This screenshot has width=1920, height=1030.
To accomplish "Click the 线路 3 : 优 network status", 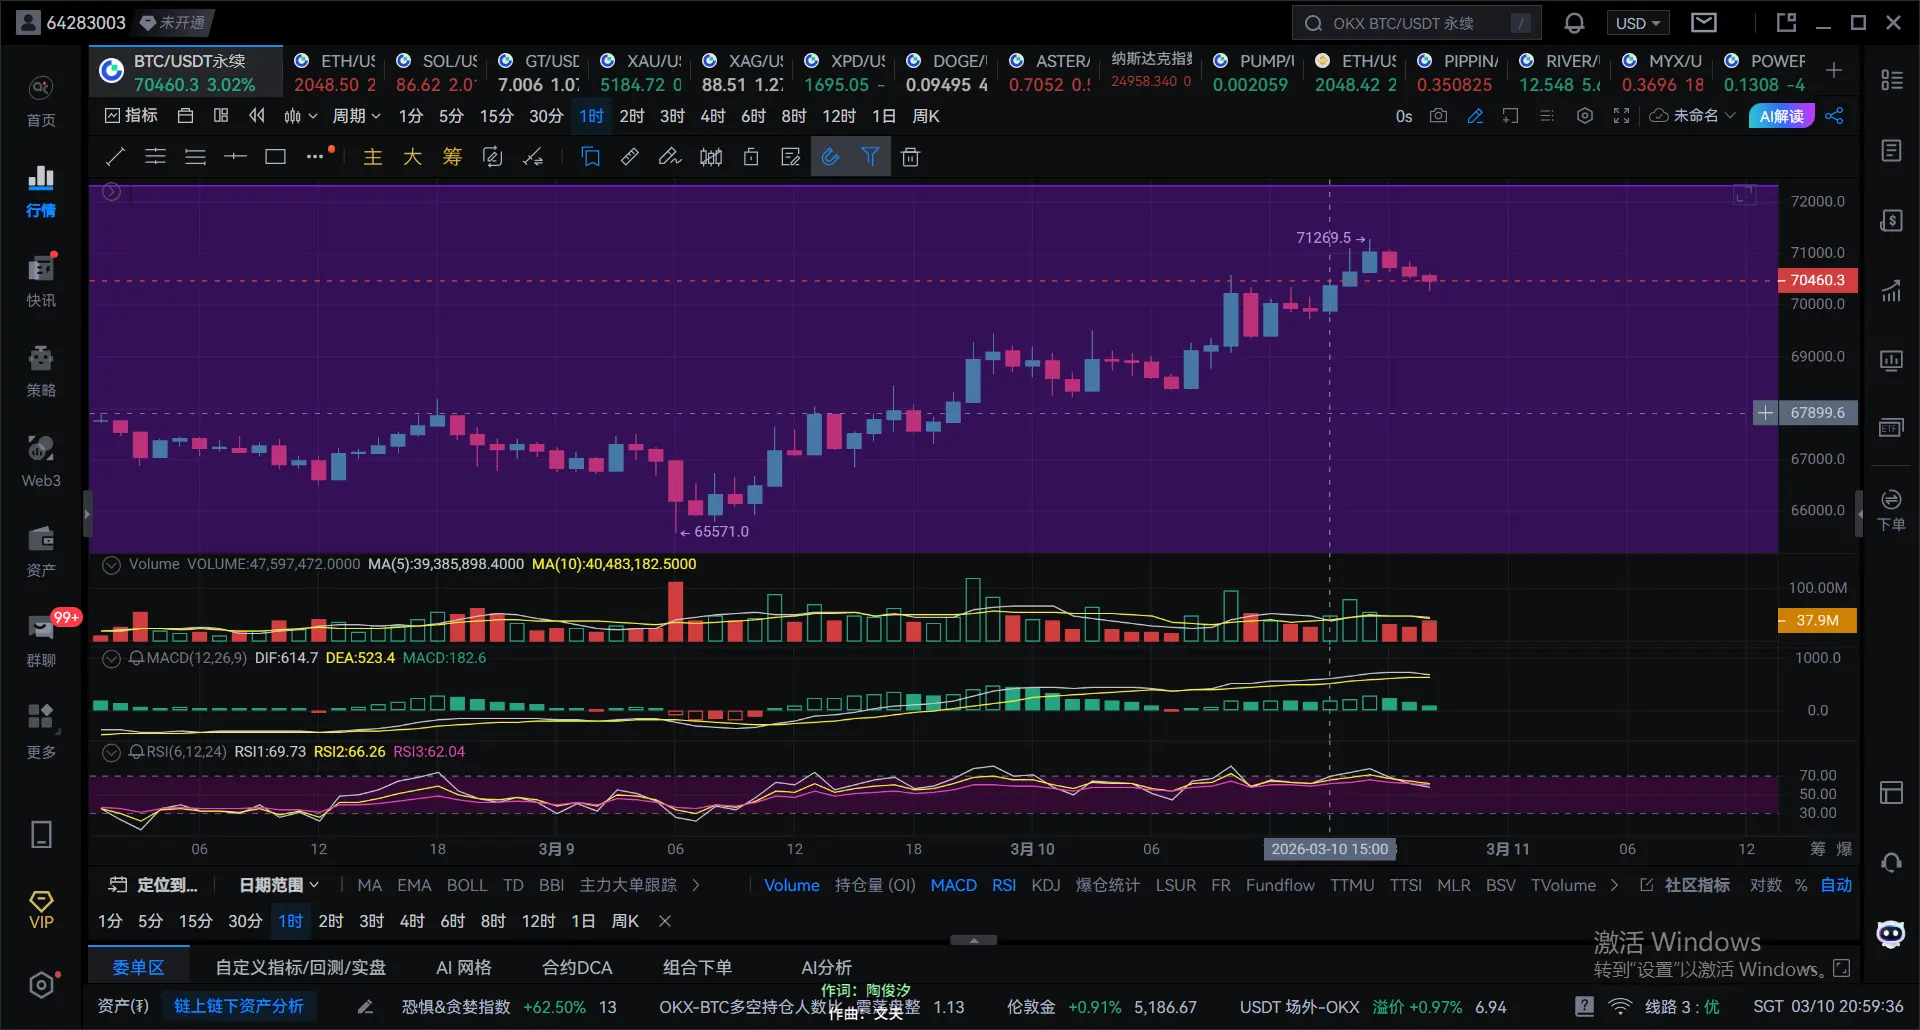I will [x=1682, y=1007].
